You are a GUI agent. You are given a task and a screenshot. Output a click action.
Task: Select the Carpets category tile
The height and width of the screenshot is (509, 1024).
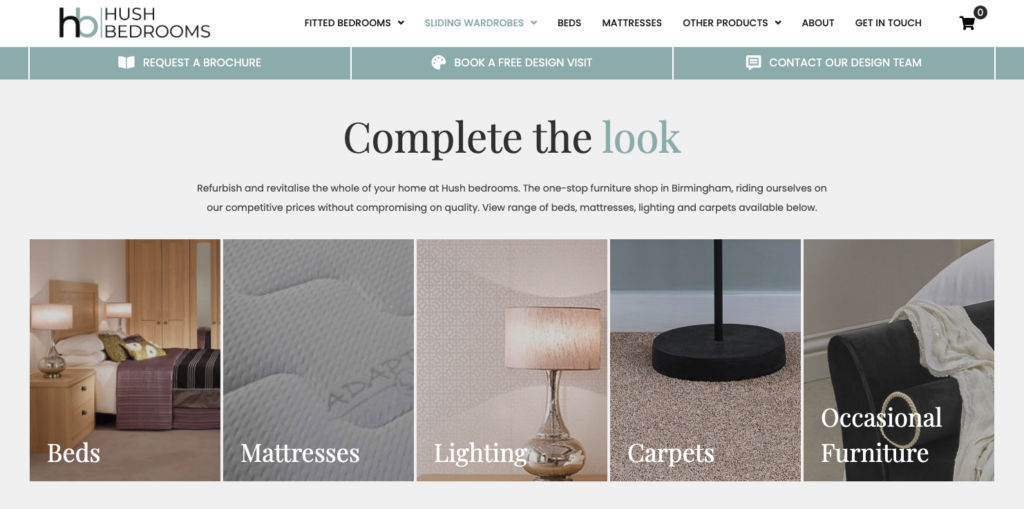coord(705,360)
